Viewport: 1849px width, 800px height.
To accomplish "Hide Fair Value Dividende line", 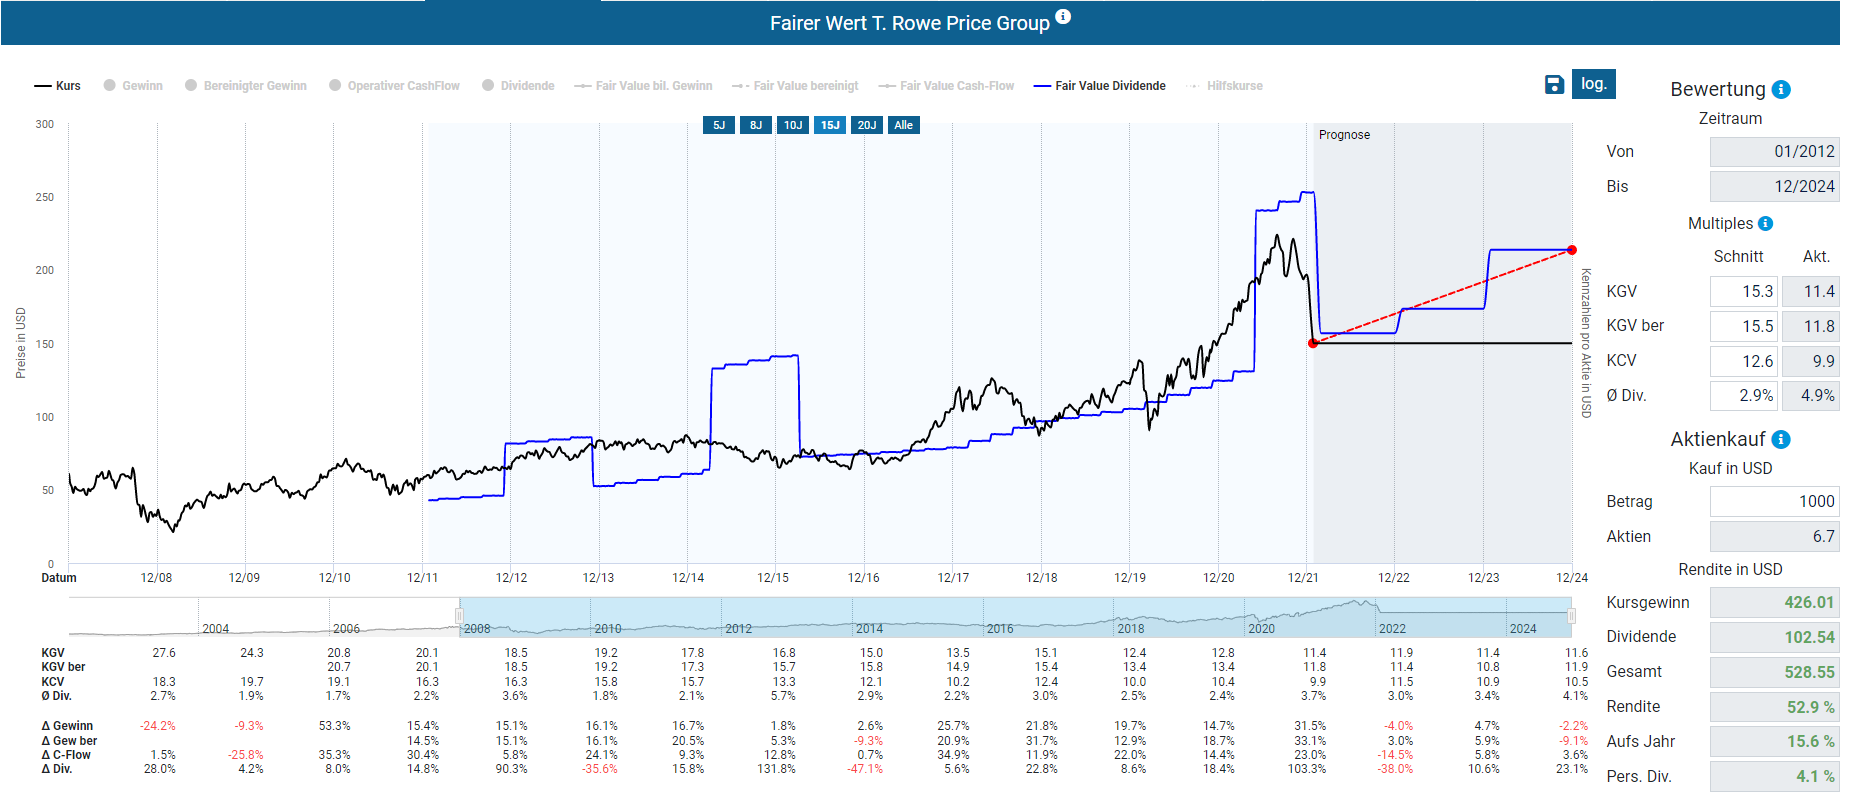I will tap(1100, 86).
